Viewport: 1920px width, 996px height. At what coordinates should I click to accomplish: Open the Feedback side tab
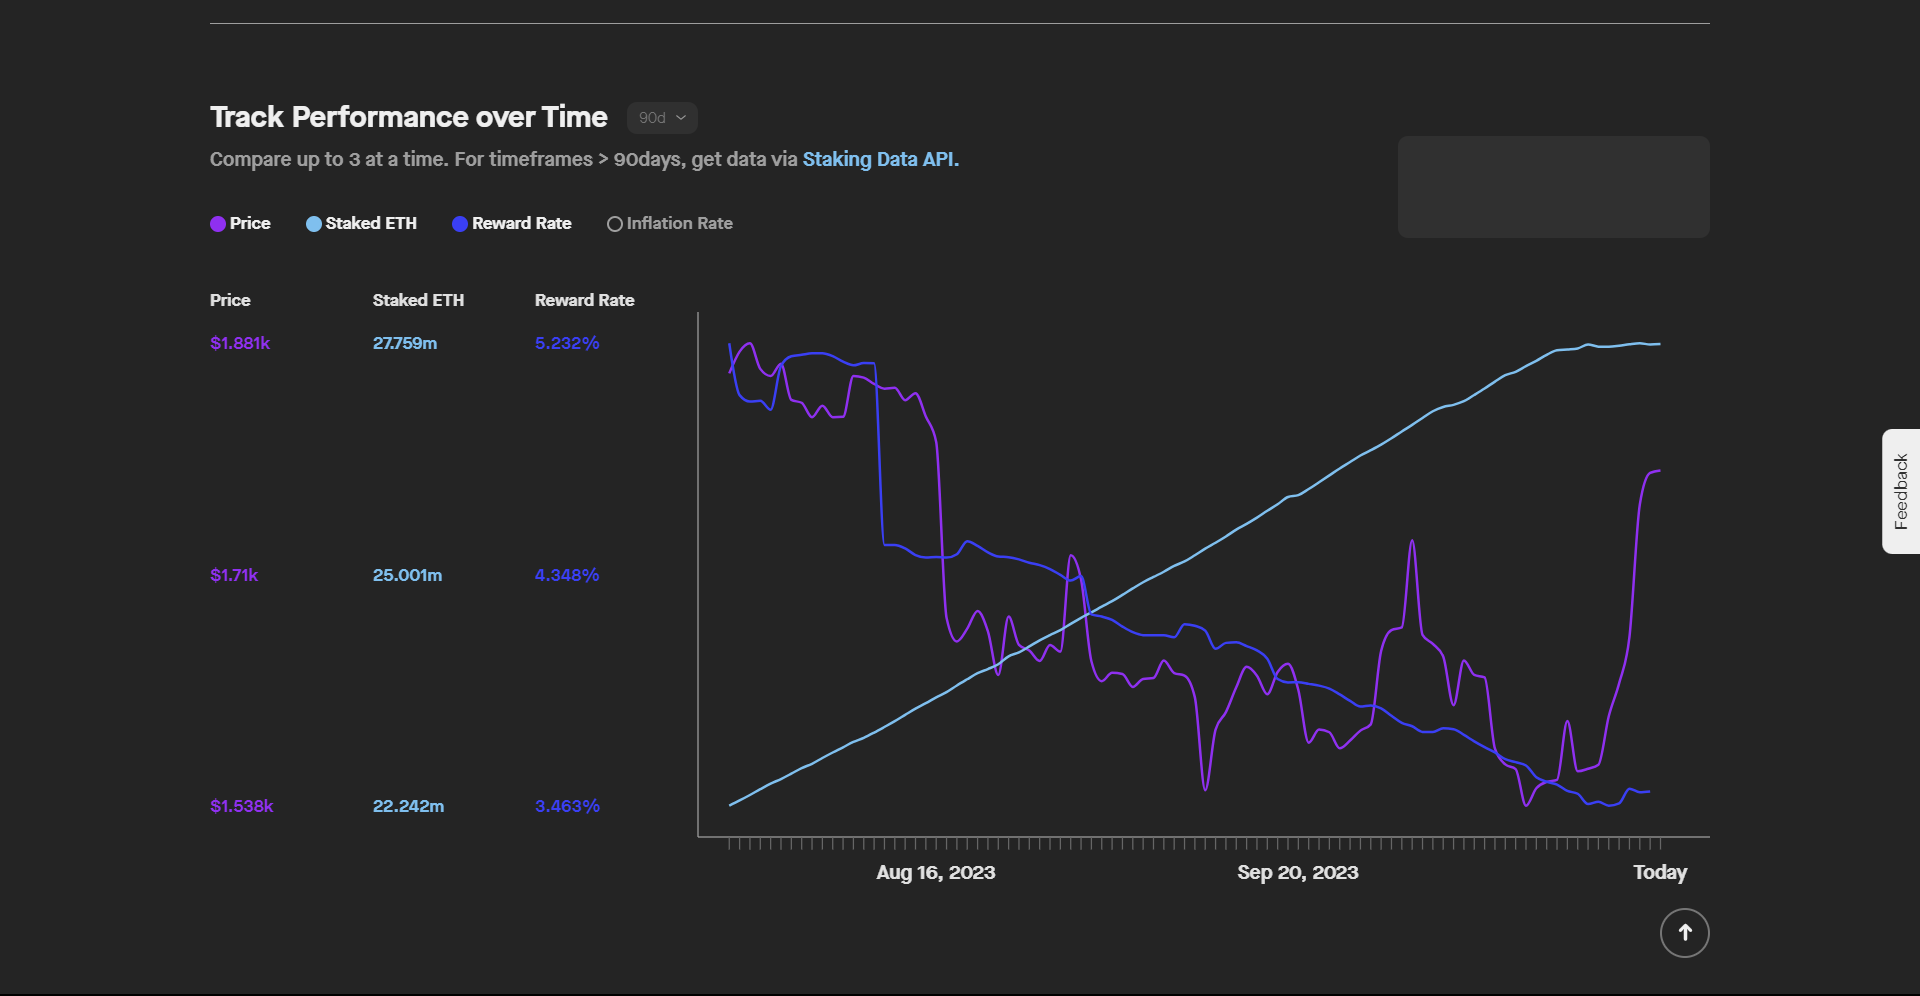tap(1901, 492)
